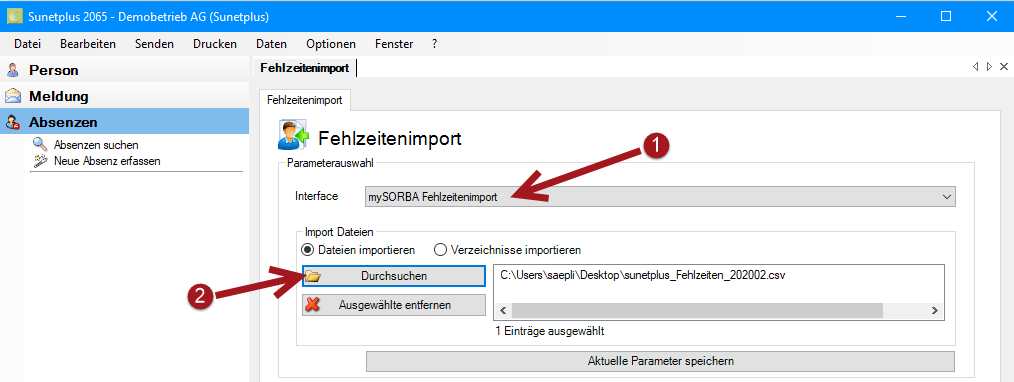Select the sunetplus_Fehlzeiten_202002.csv entry
This screenshot has height=382, width=1014.
coord(643,275)
